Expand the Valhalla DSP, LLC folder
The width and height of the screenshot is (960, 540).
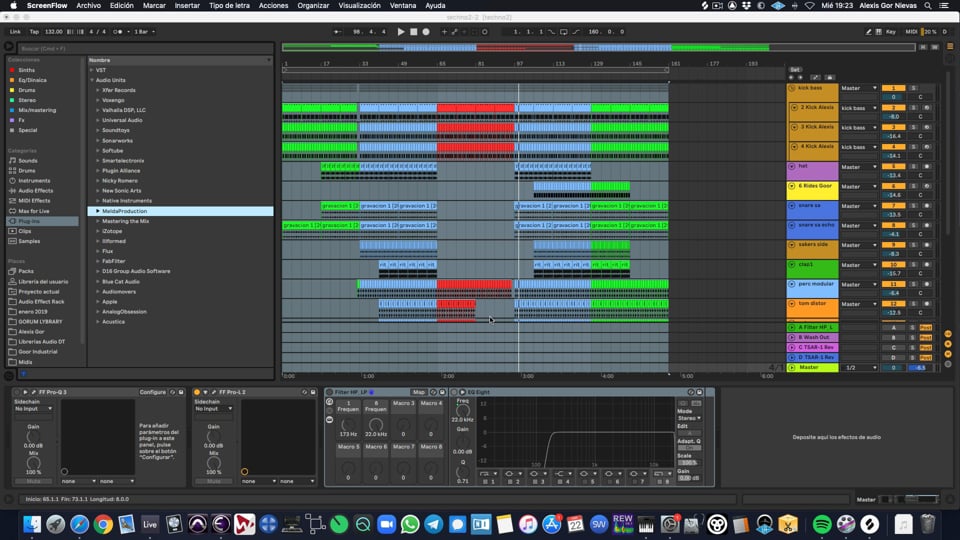click(98, 110)
